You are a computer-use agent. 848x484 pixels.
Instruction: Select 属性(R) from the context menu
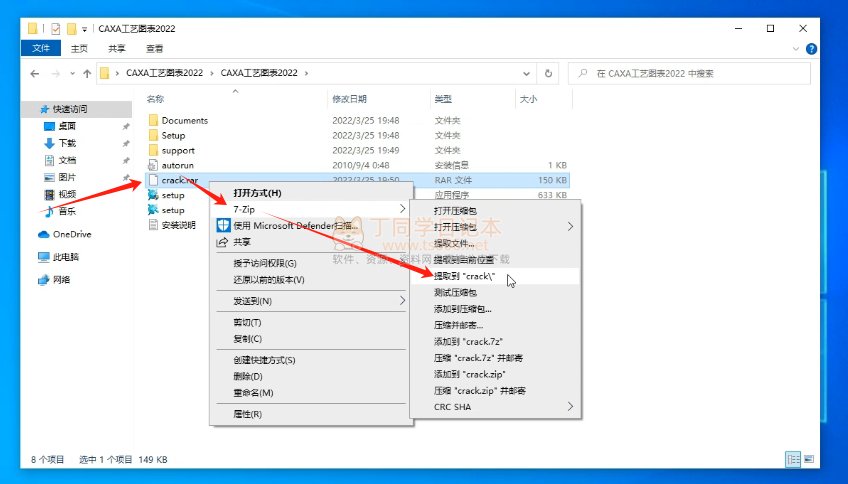pyautogui.click(x=248, y=413)
